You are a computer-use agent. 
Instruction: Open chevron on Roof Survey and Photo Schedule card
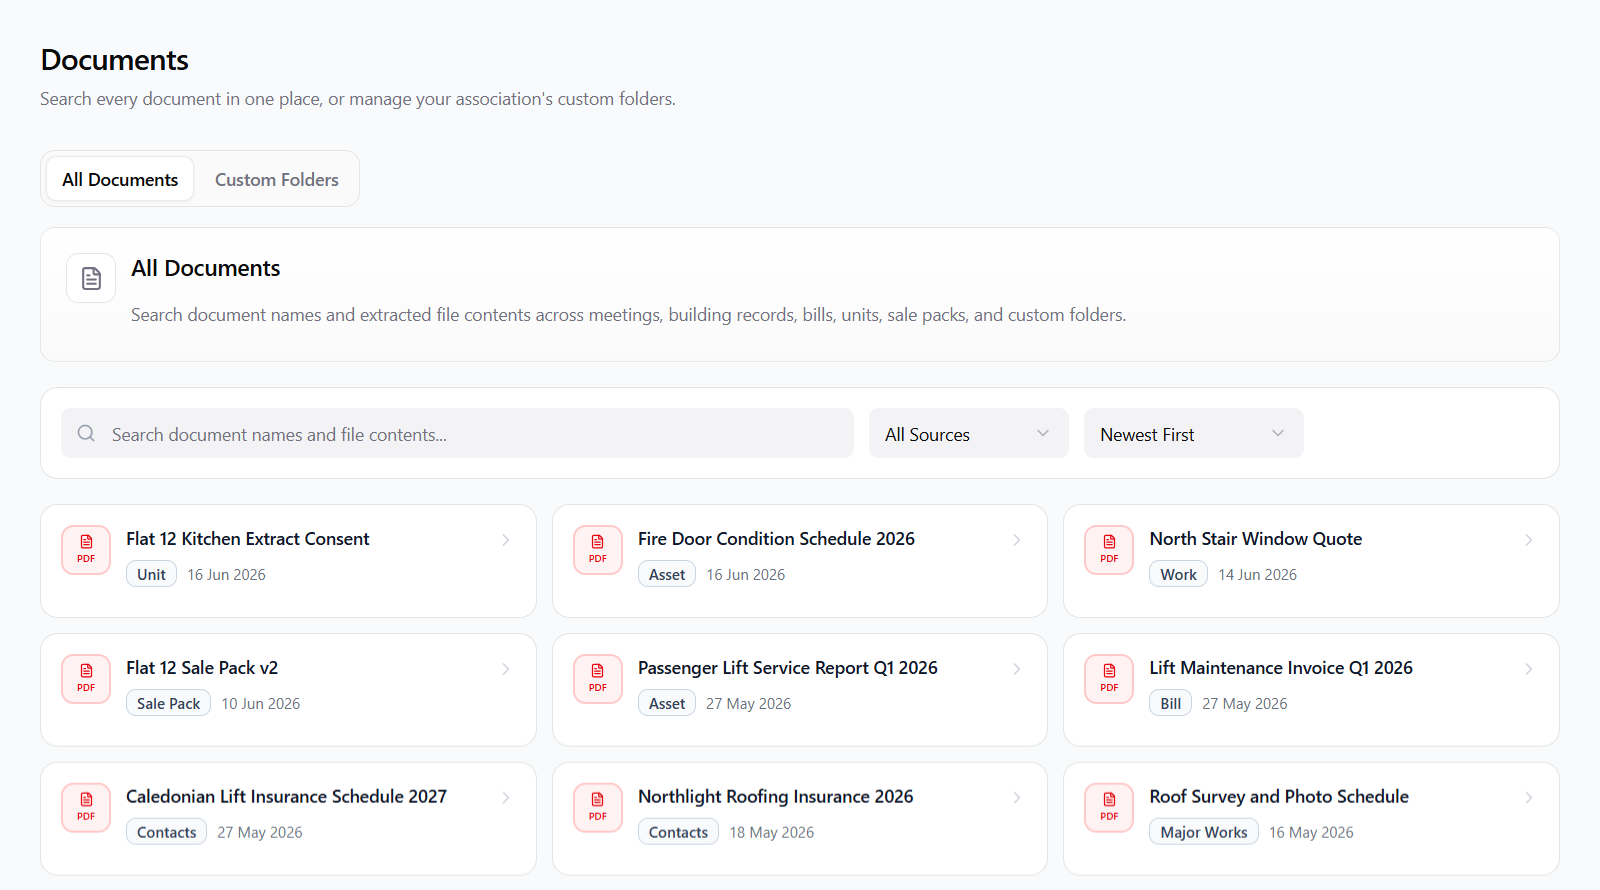tap(1529, 798)
